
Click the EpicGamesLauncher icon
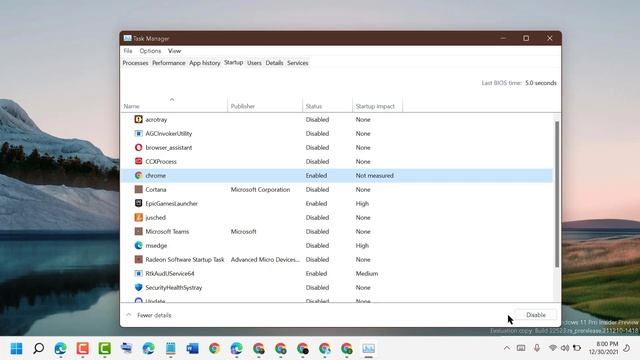[138, 203]
